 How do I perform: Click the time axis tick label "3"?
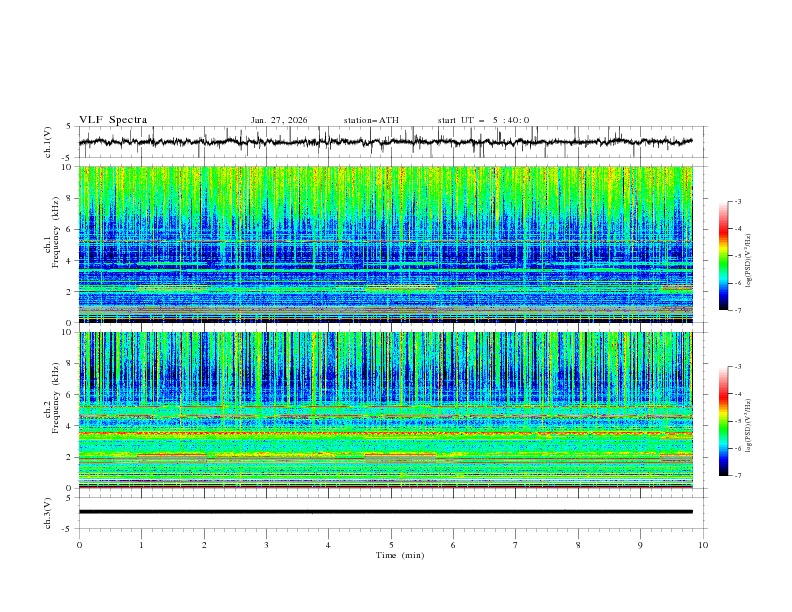tap(266, 545)
